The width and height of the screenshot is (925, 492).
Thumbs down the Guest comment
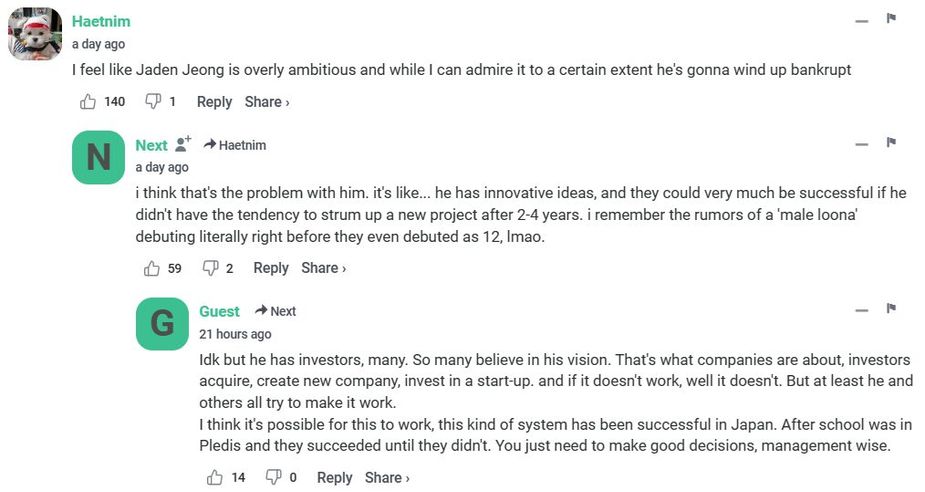click(x=273, y=478)
